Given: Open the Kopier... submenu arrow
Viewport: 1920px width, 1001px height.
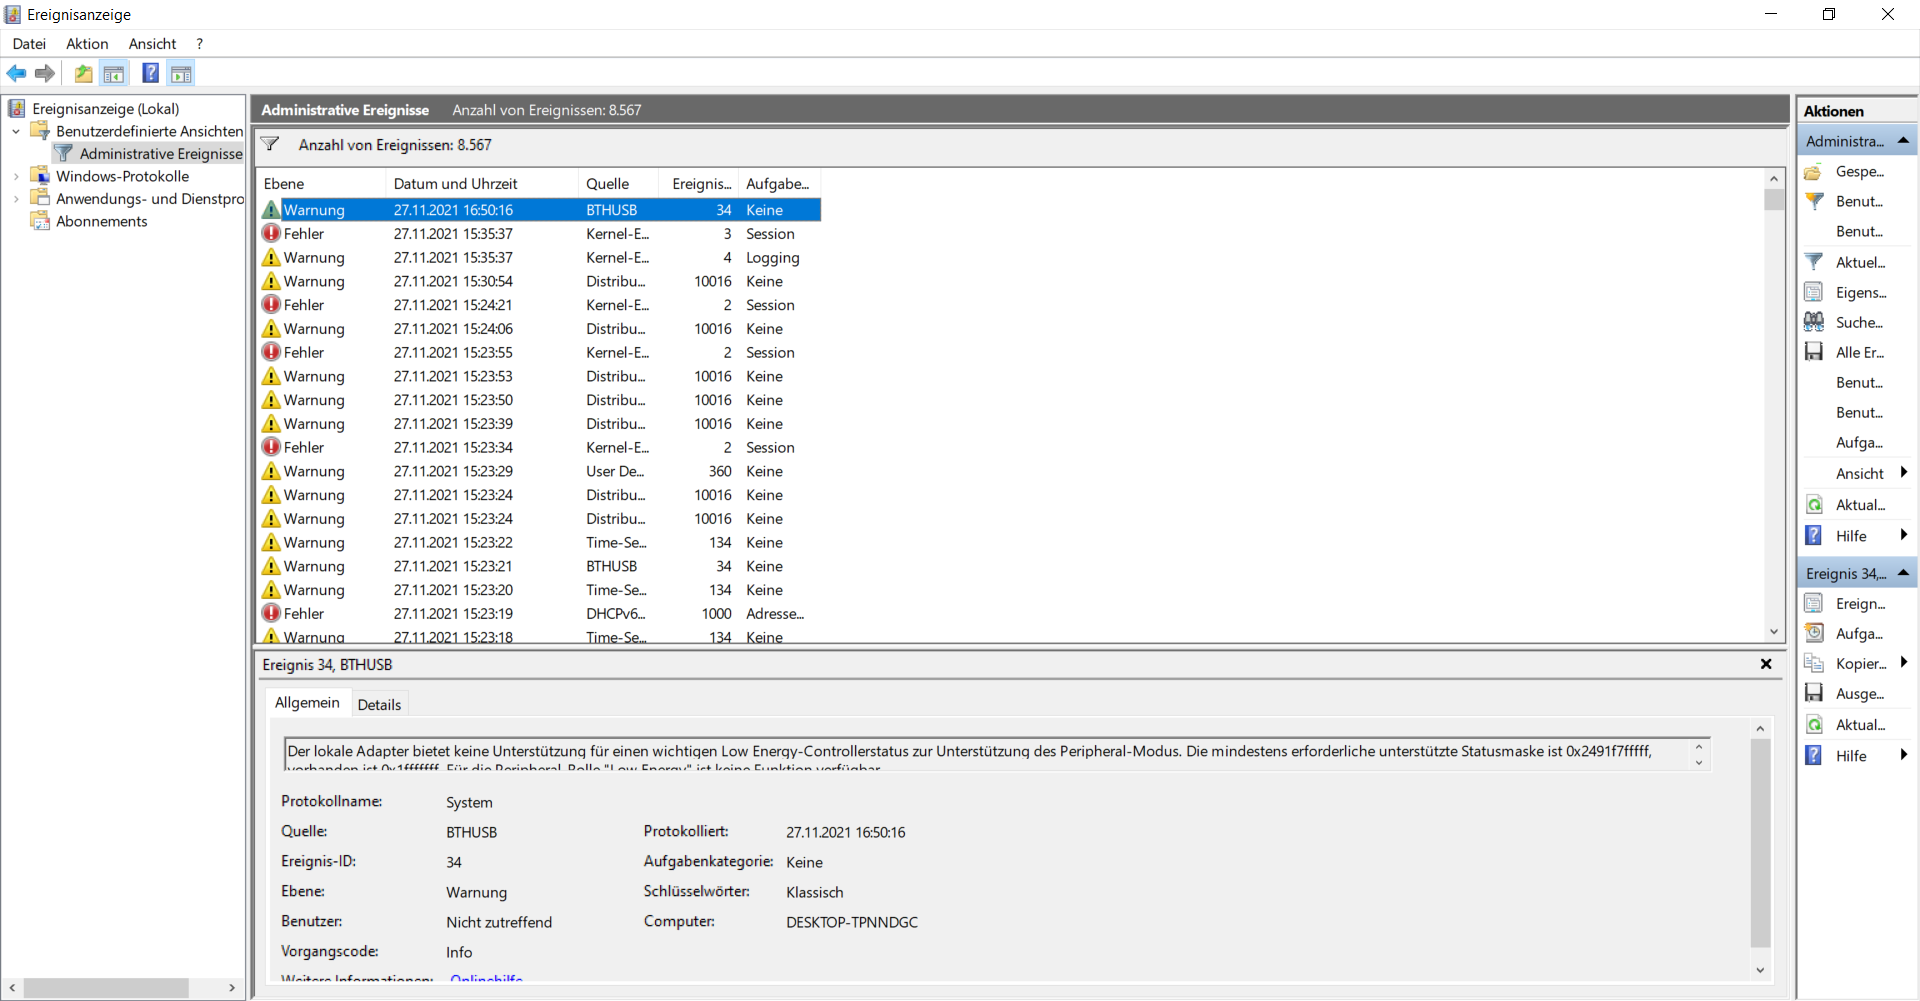Looking at the screenshot, I should (x=1904, y=663).
